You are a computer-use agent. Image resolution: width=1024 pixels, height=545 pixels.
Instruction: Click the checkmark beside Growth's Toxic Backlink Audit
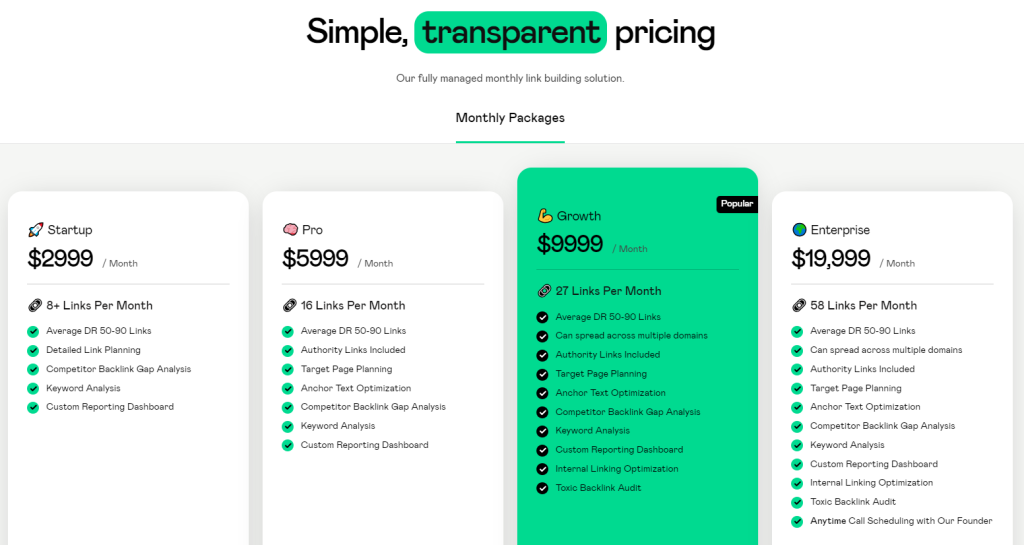click(543, 488)
